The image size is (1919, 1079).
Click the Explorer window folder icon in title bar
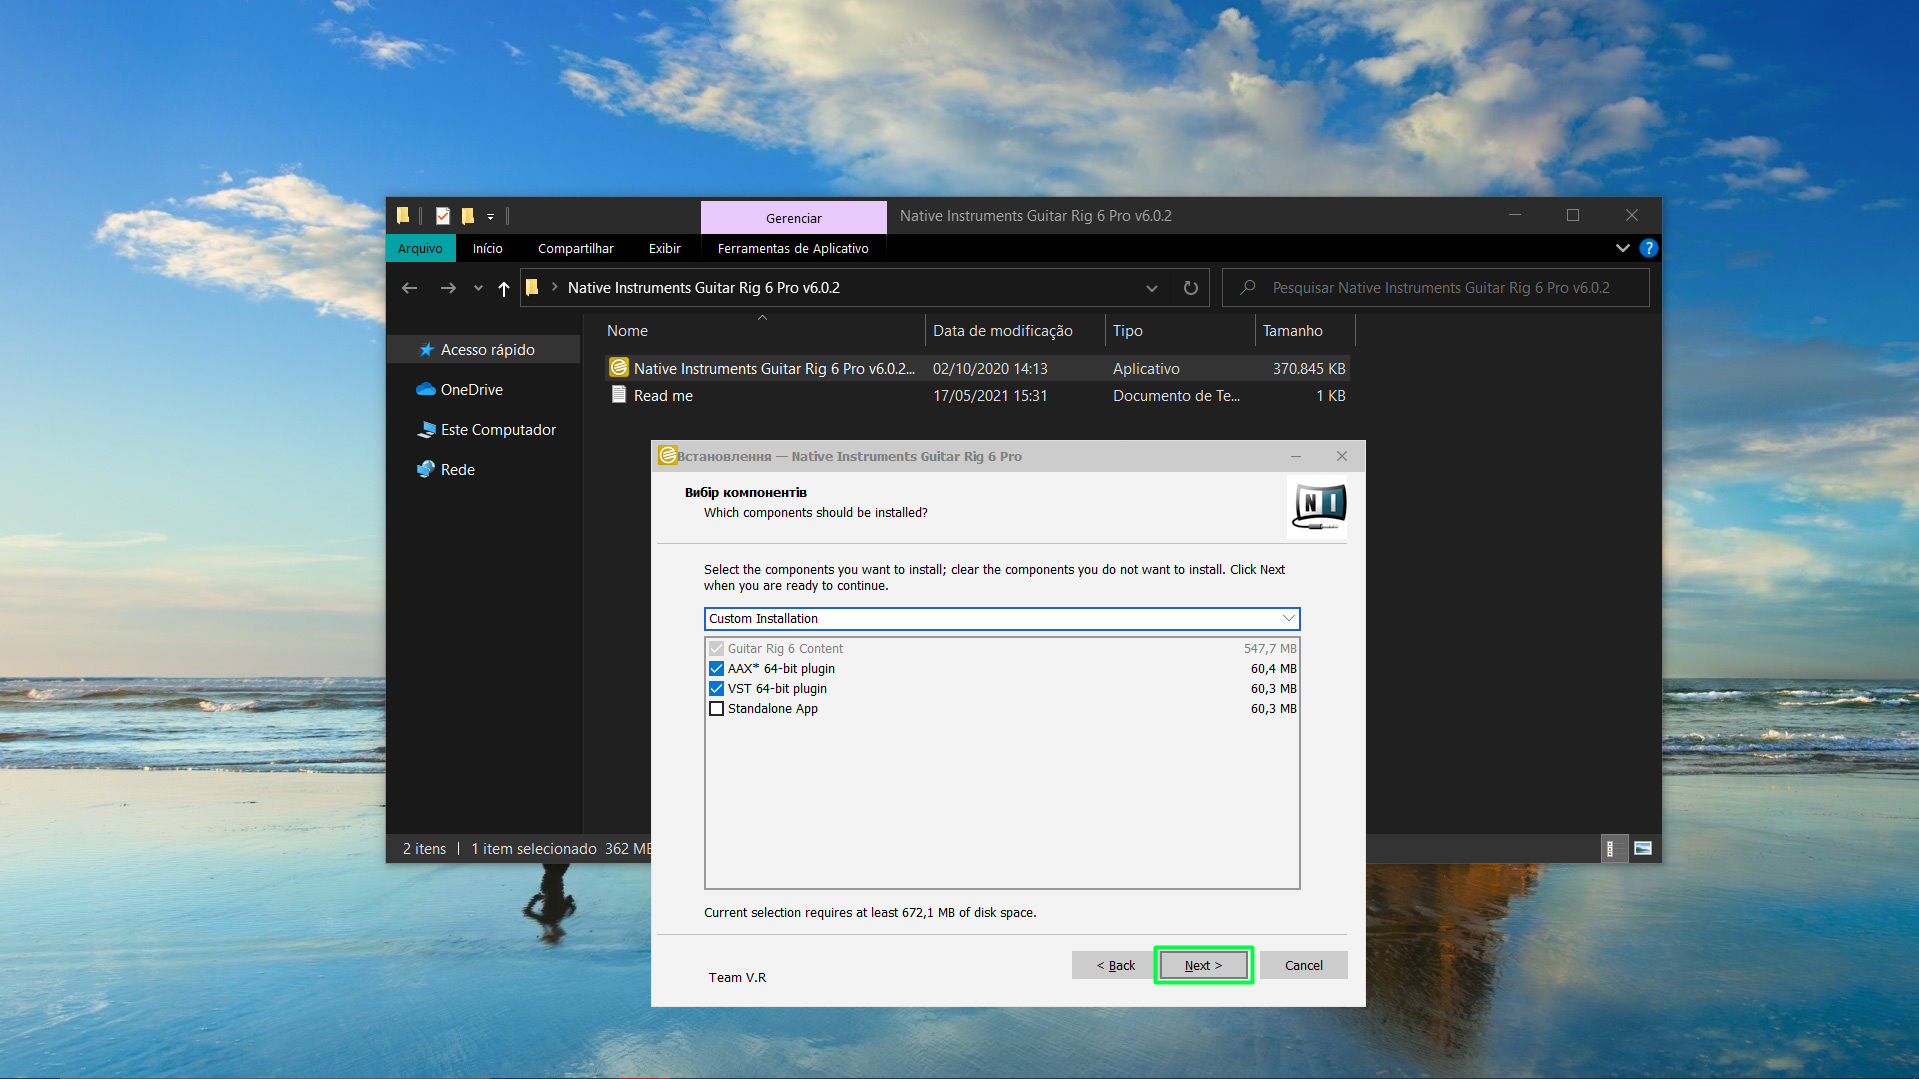(x=403, y=216)
